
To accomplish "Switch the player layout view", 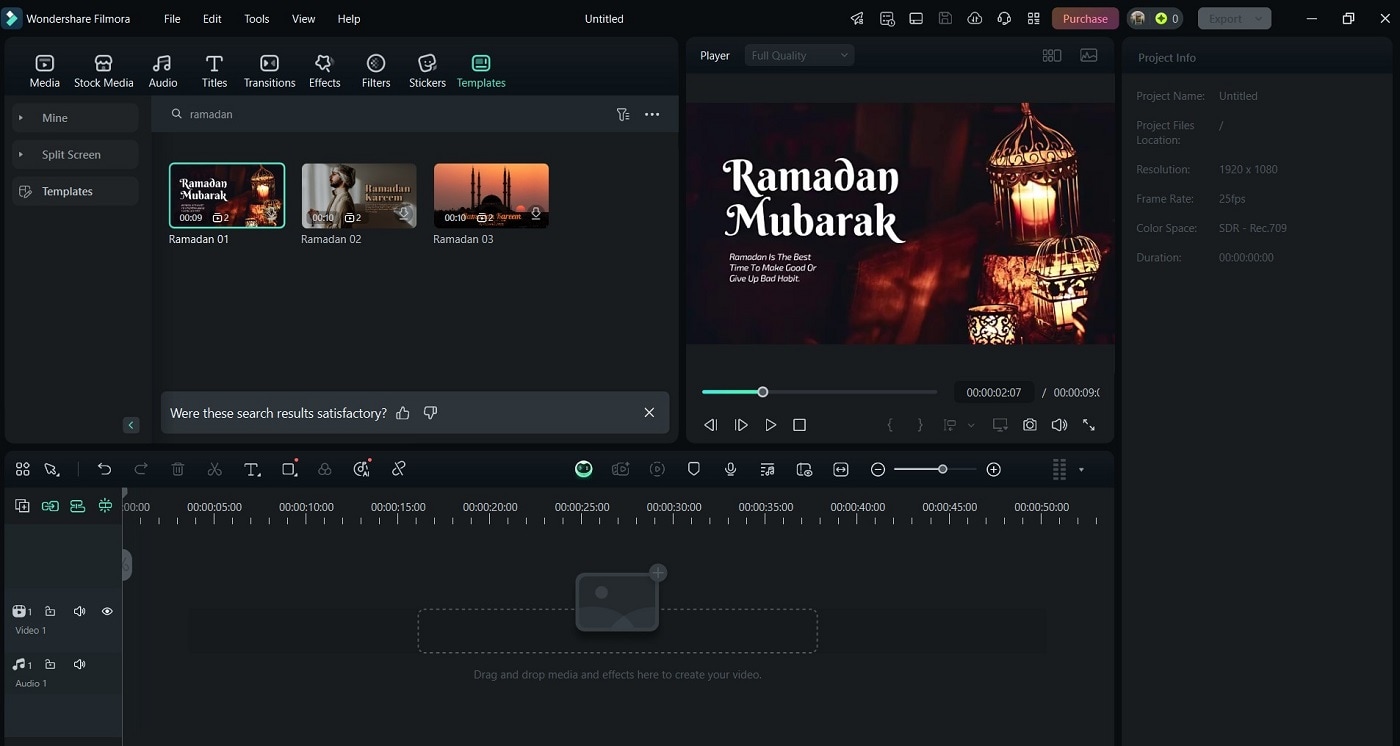I will coord(1052,56).
